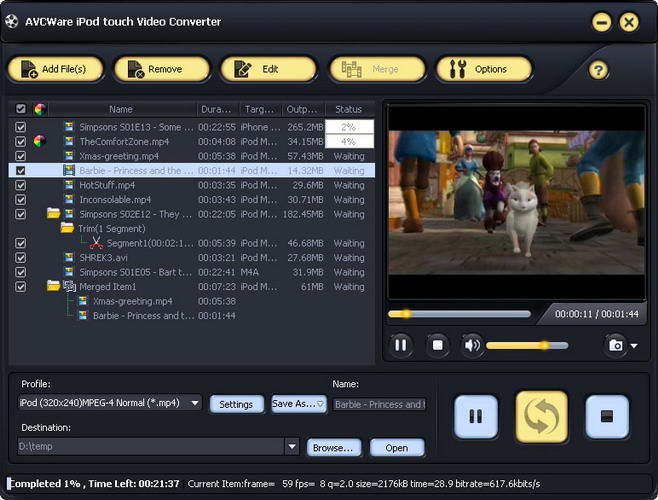Screen dimensions: 658x500
Task: Uncheck Xmas-greeting.mp4 checkbox
Action: [21, 156]
